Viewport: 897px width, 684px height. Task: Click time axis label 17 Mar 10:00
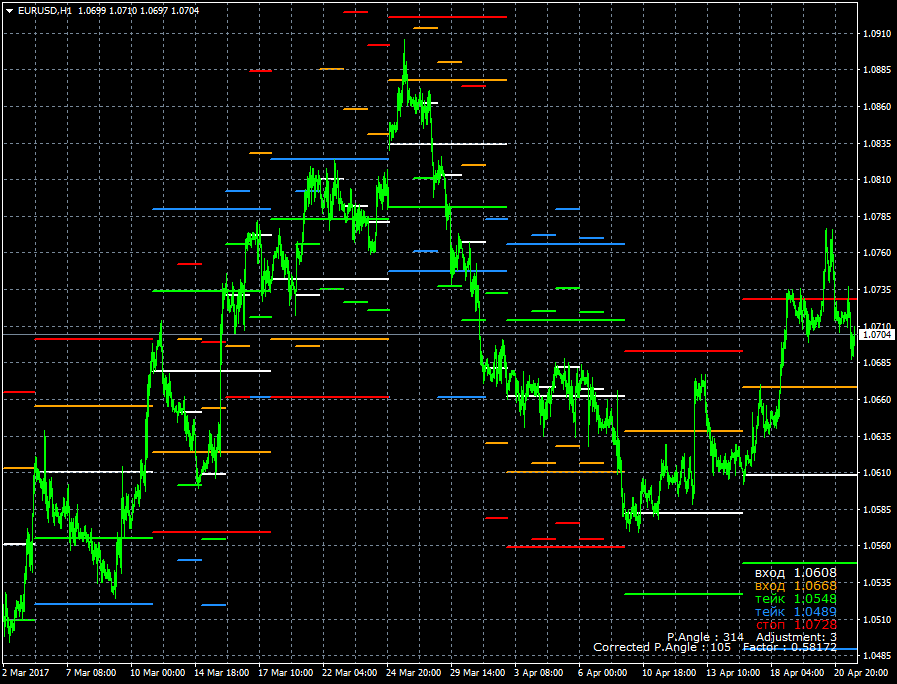(285, 673)
